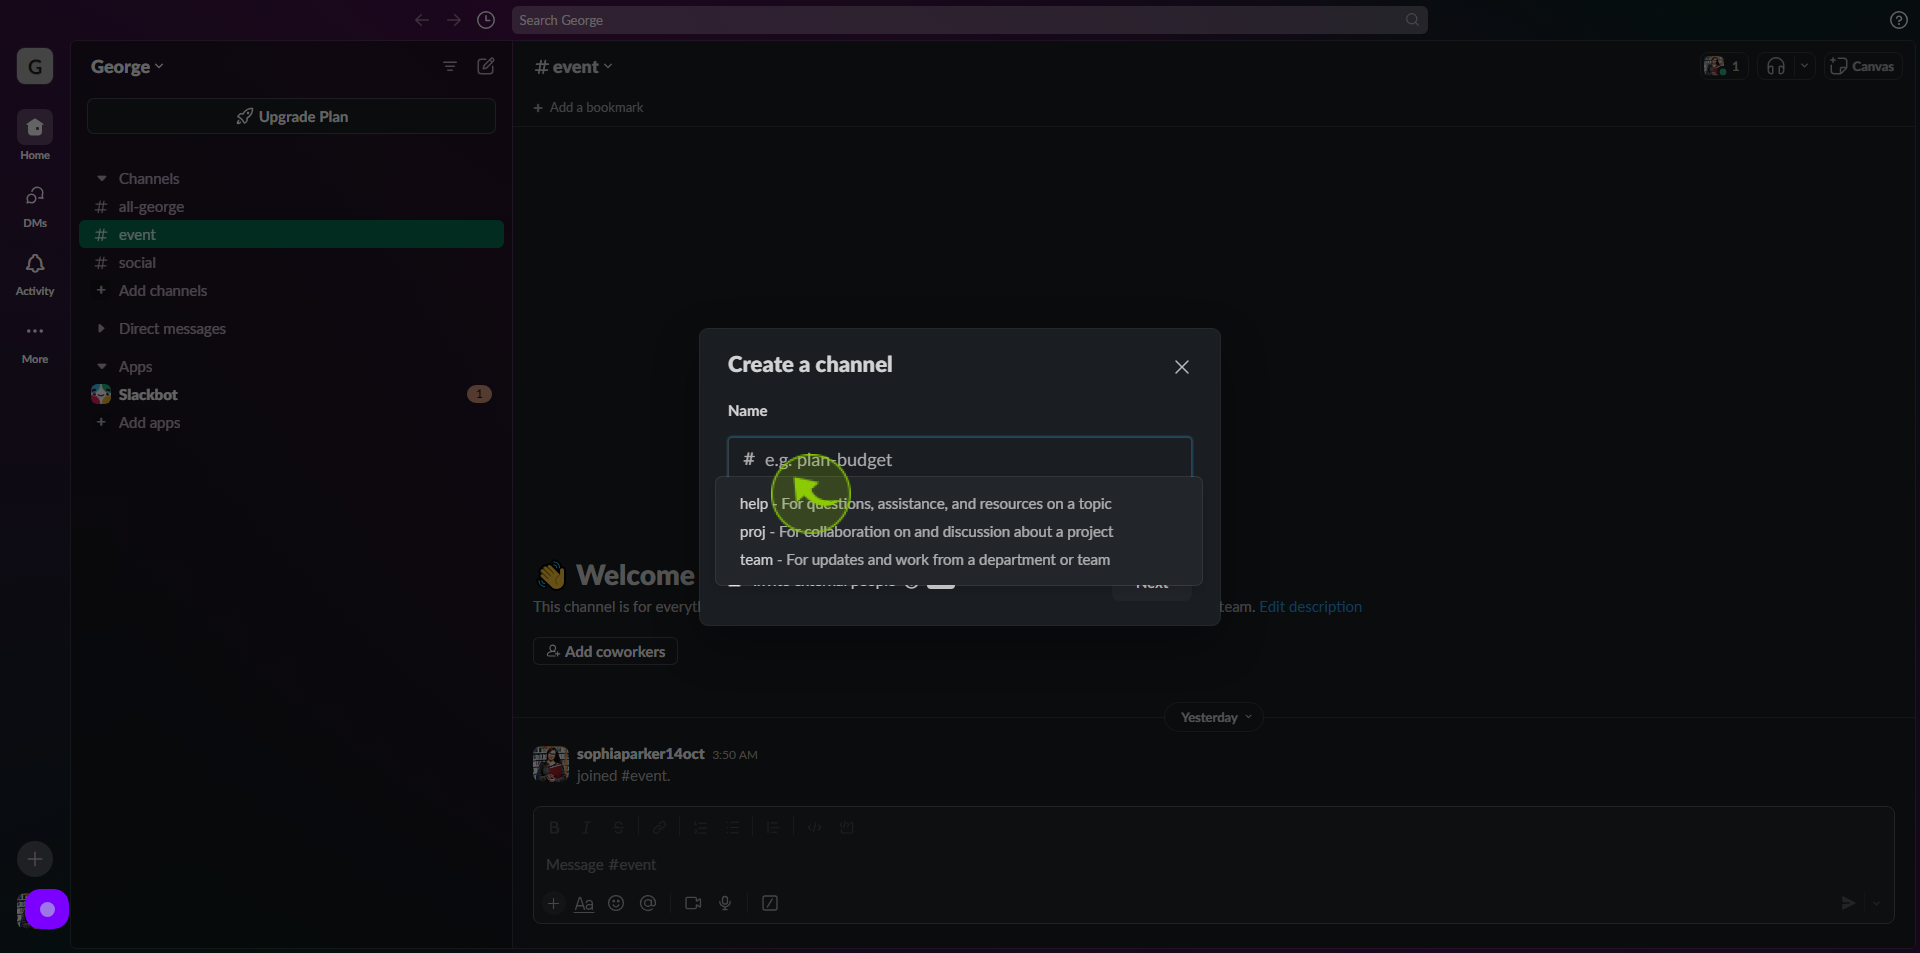Click Add channels
The width and height of the screenshot is (1920, 953).
coord(291,291)
